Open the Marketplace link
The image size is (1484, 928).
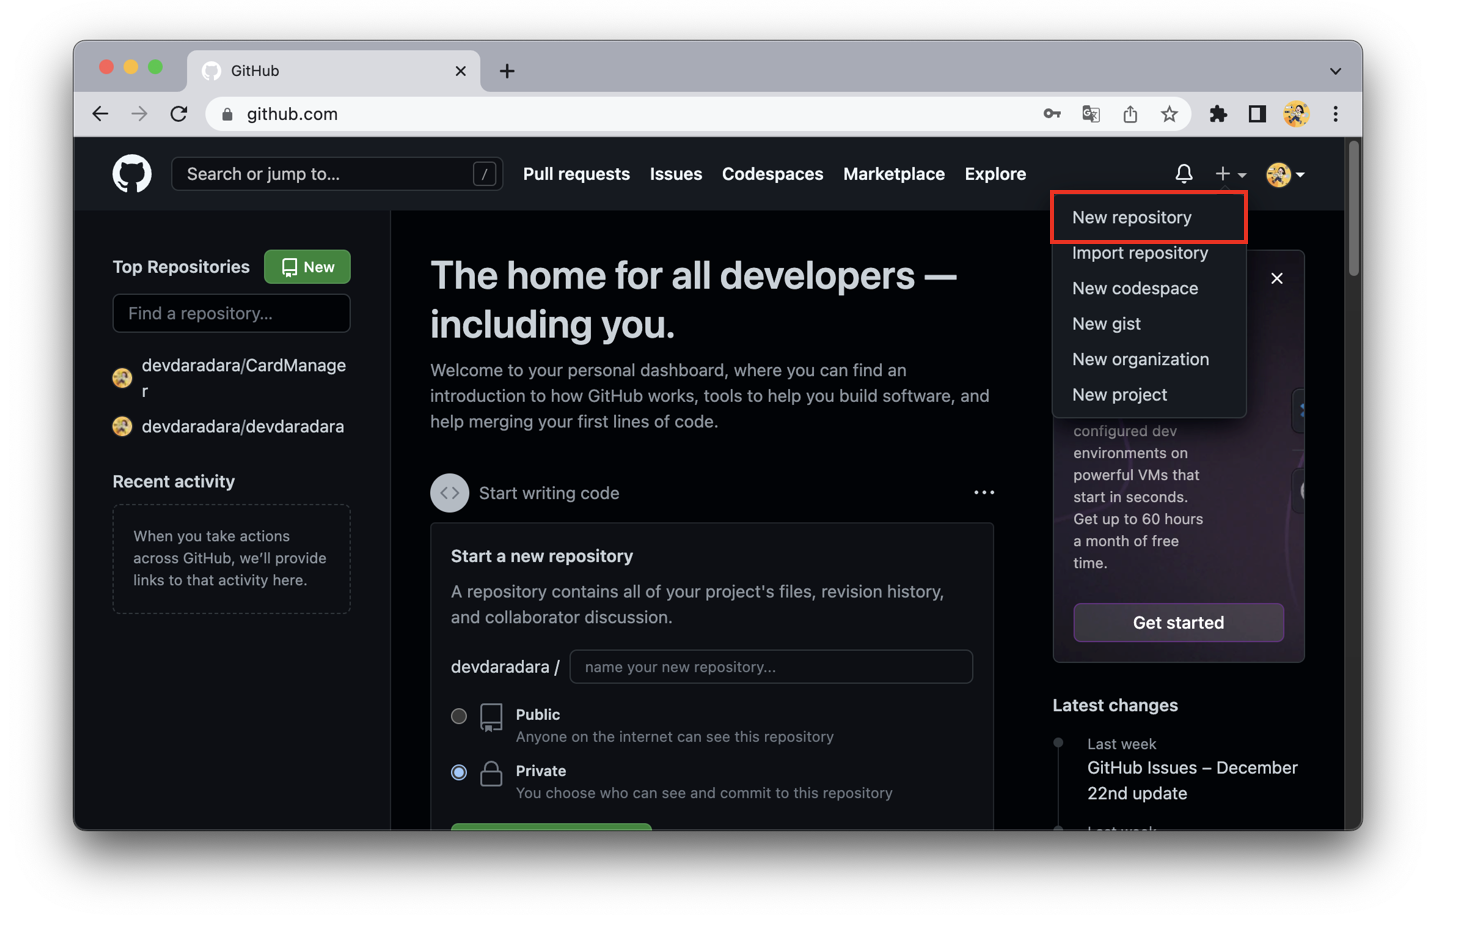click(x=894, y=174)
